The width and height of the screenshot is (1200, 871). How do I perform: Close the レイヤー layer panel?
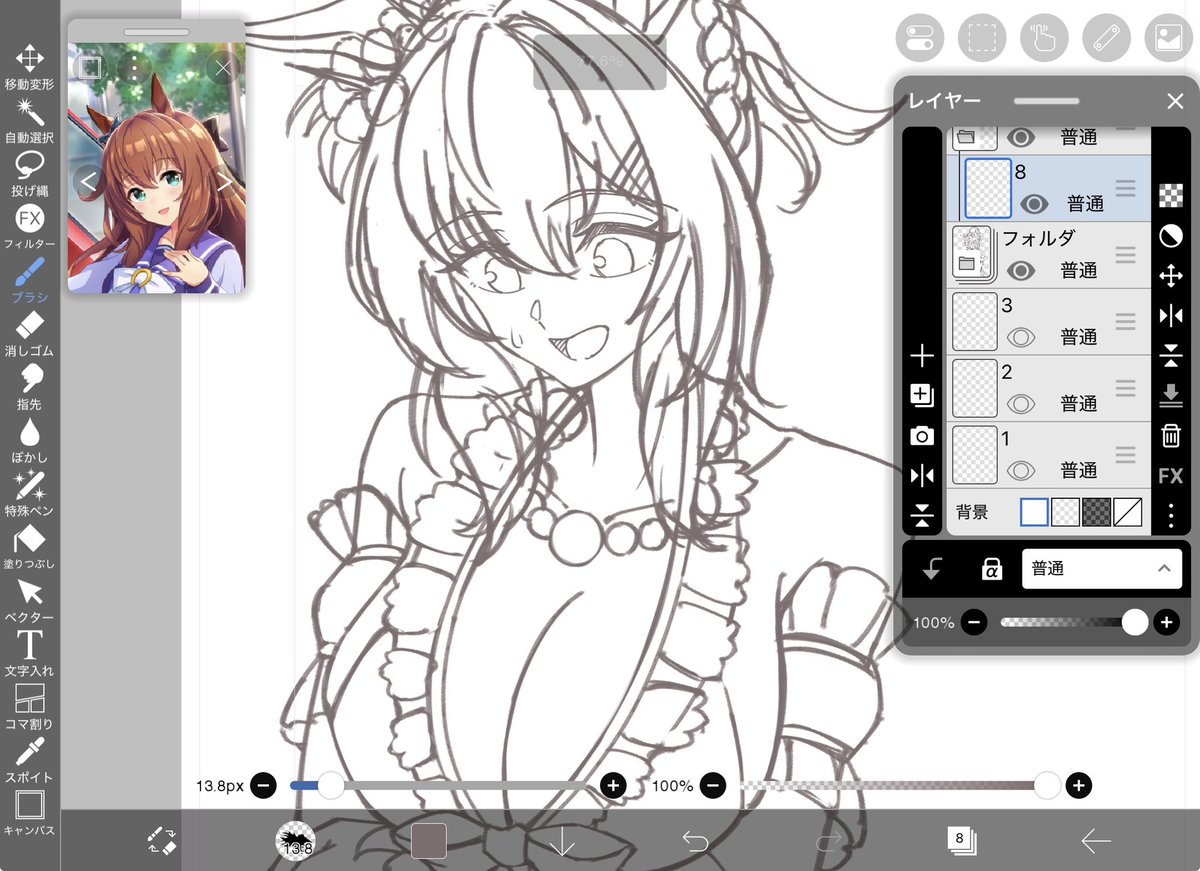pyautogui.click(x=1175, y=101)
